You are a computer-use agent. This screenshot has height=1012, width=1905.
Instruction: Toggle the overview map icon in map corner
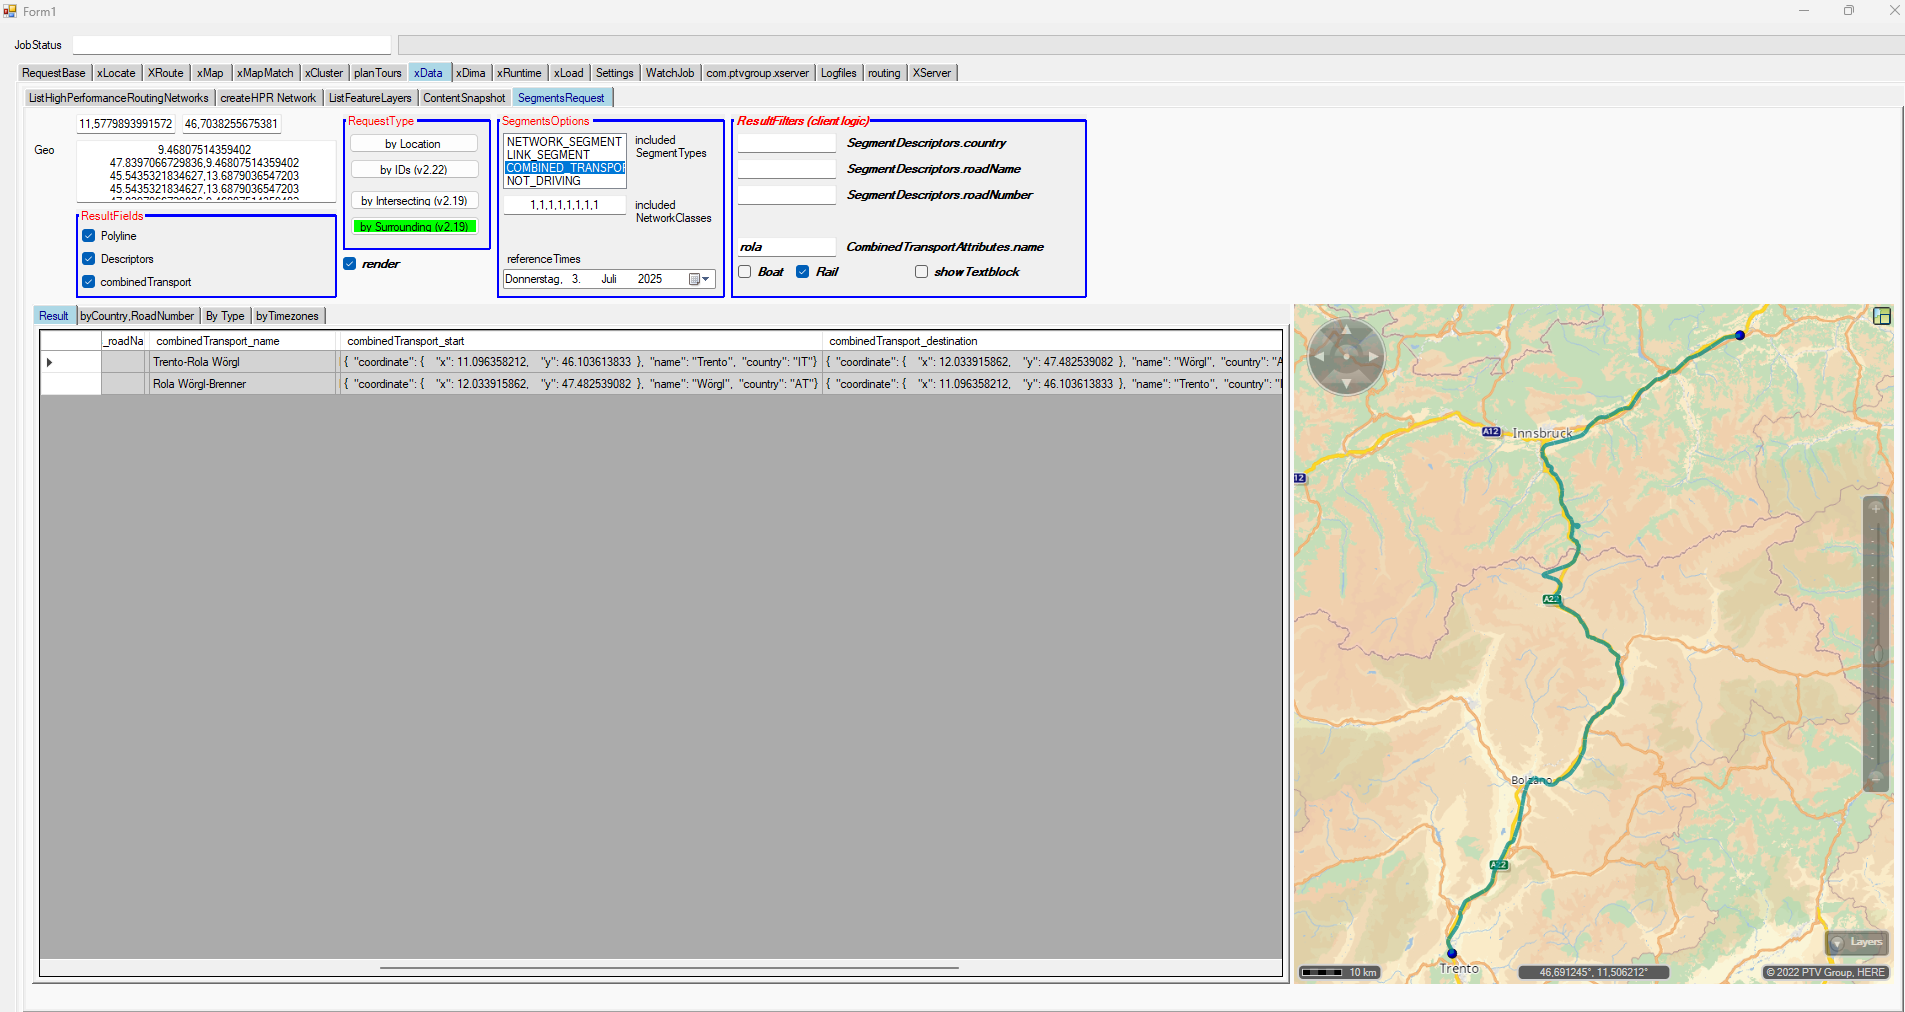1881,316
